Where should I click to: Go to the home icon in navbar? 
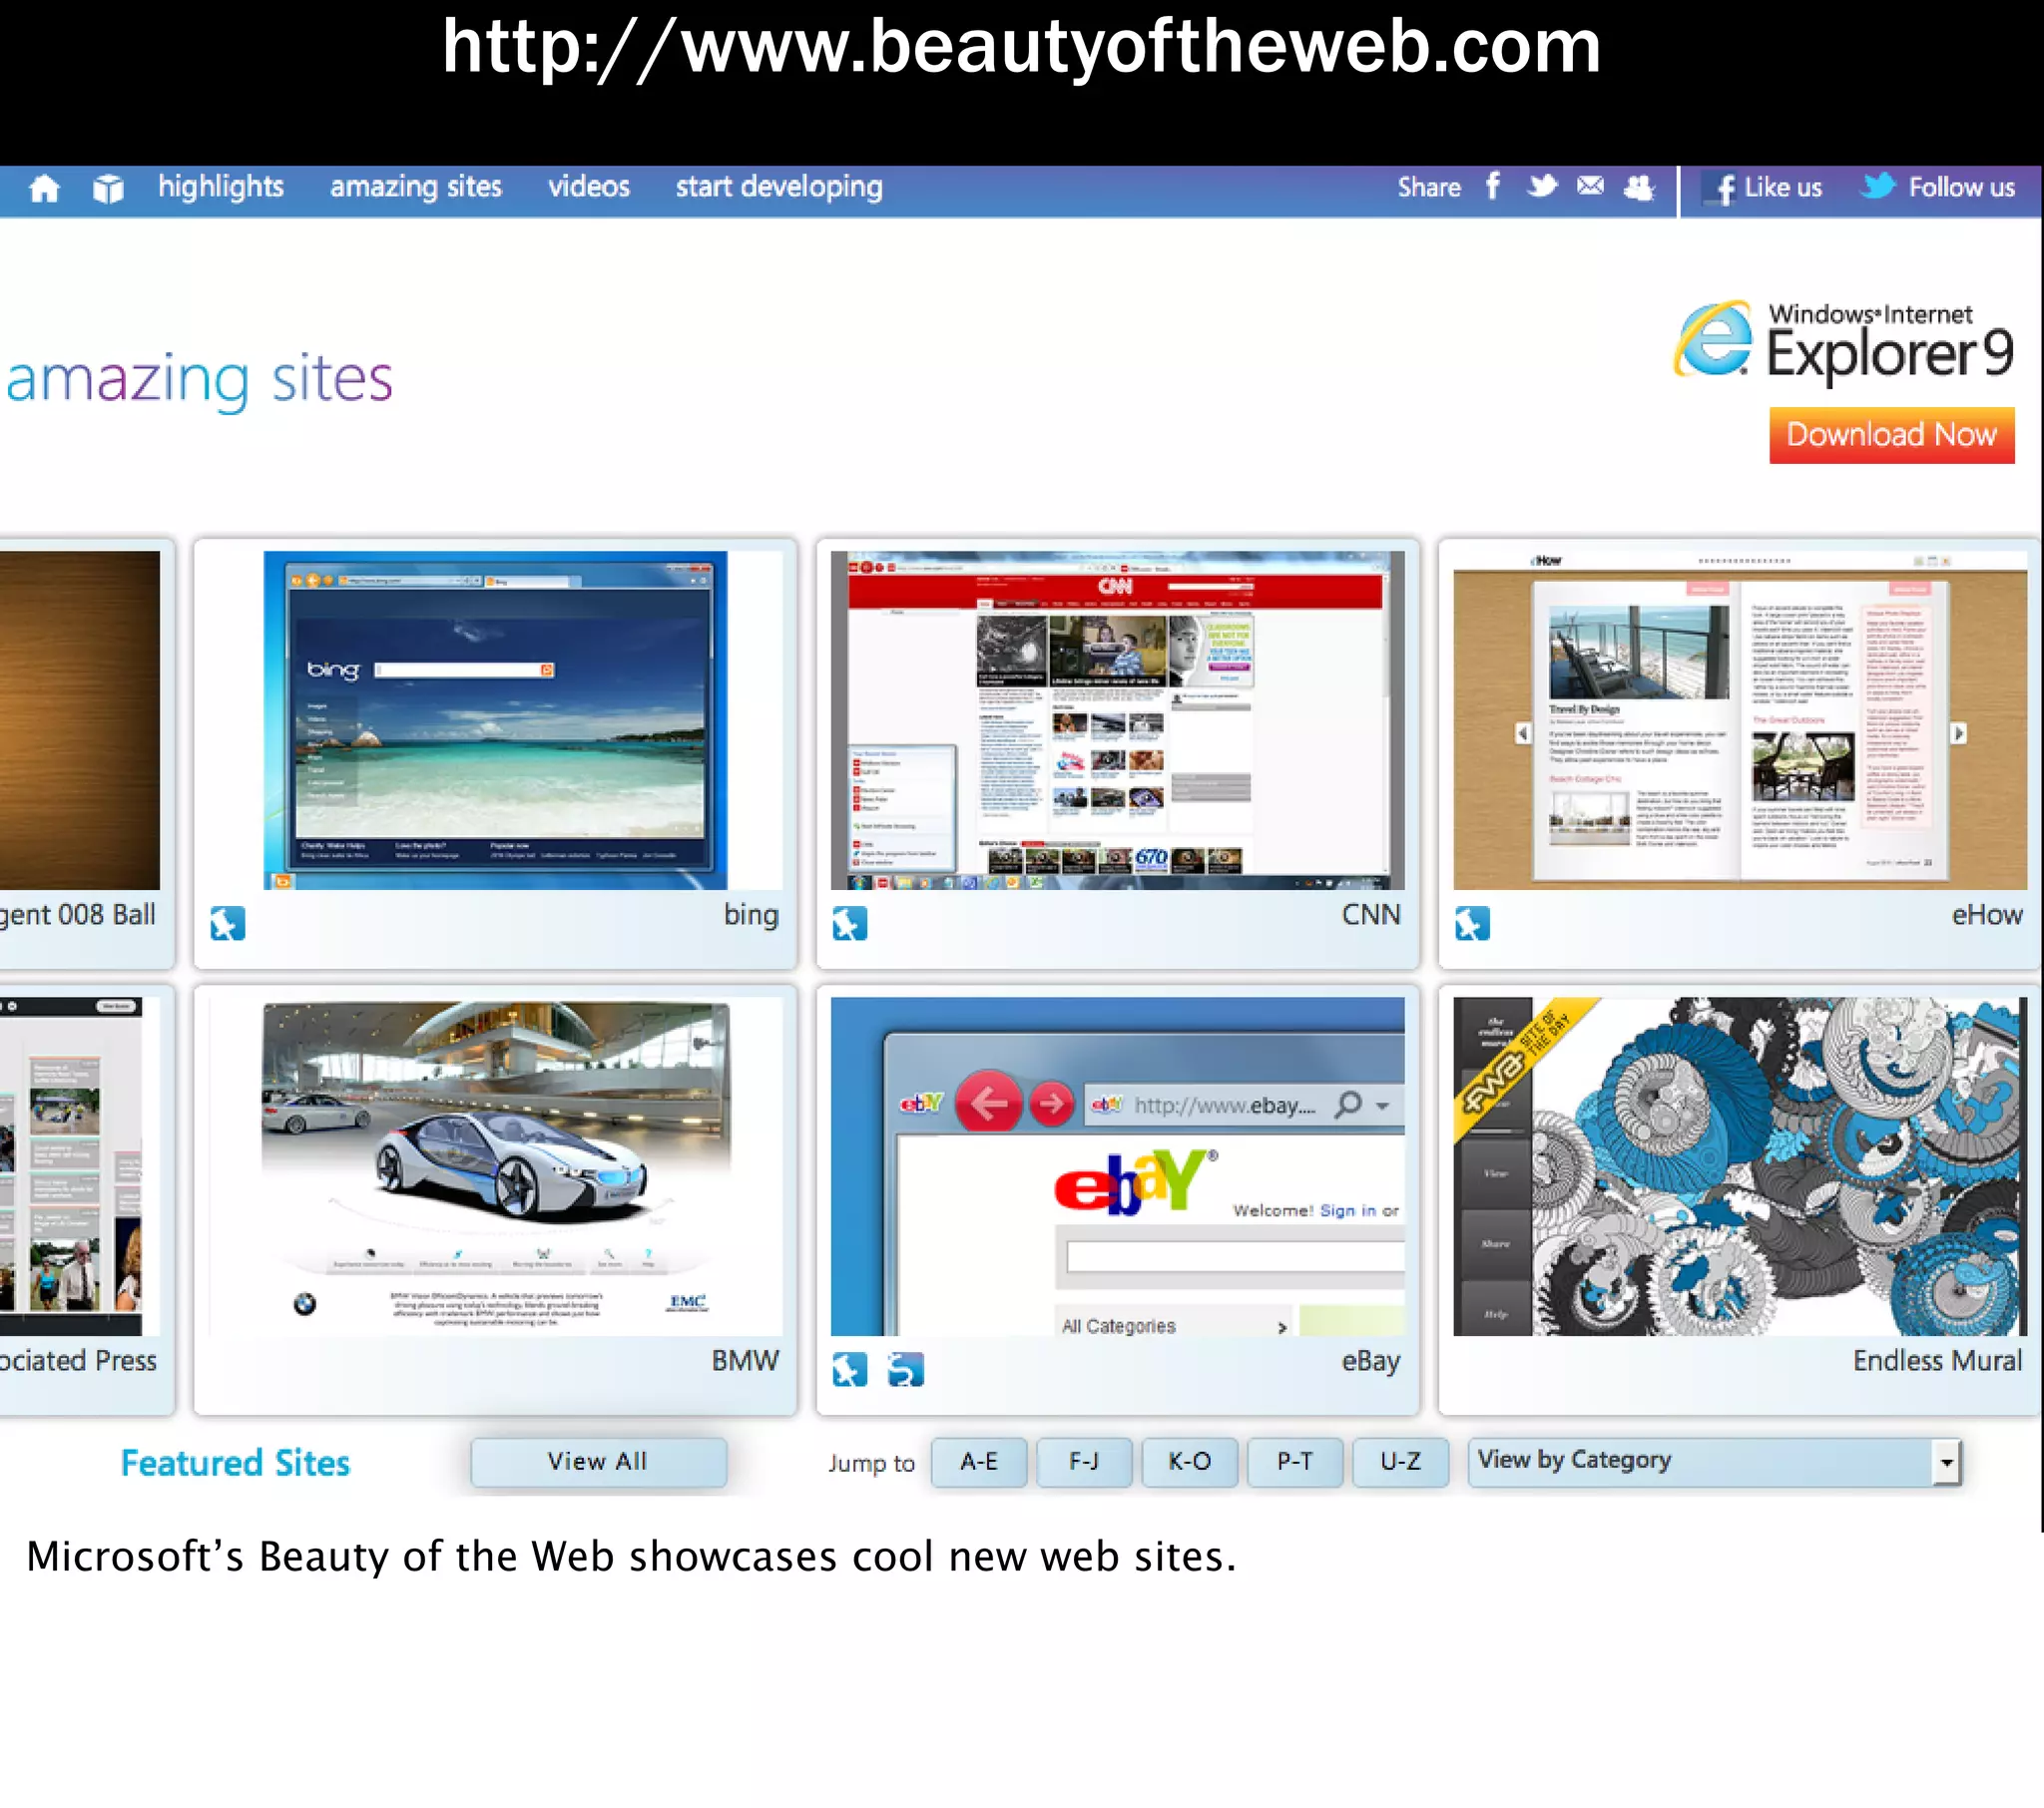44,188
